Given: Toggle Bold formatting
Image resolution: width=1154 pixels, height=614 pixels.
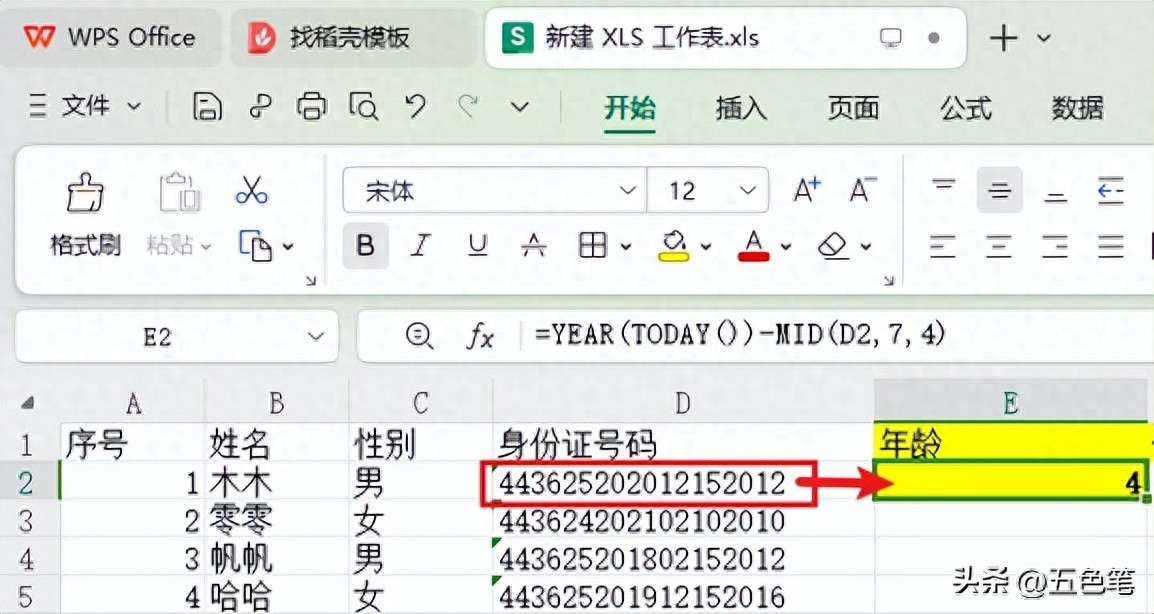Looking at the screenshot, I should point(366,245).
